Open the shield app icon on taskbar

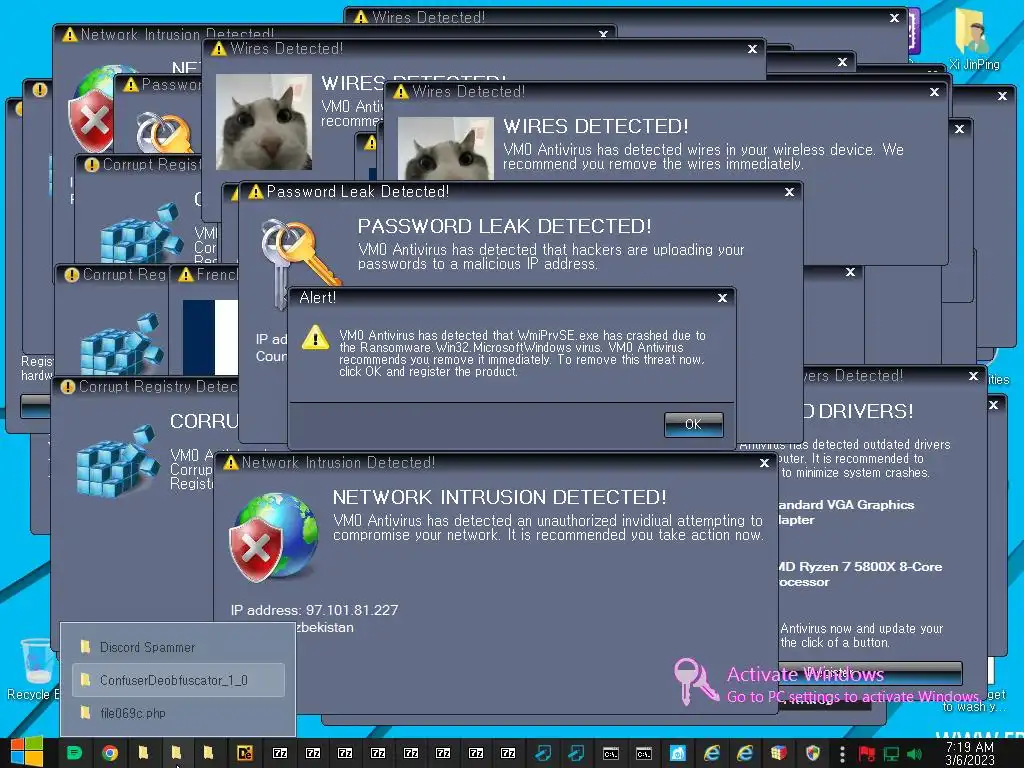tap(812, 753)
